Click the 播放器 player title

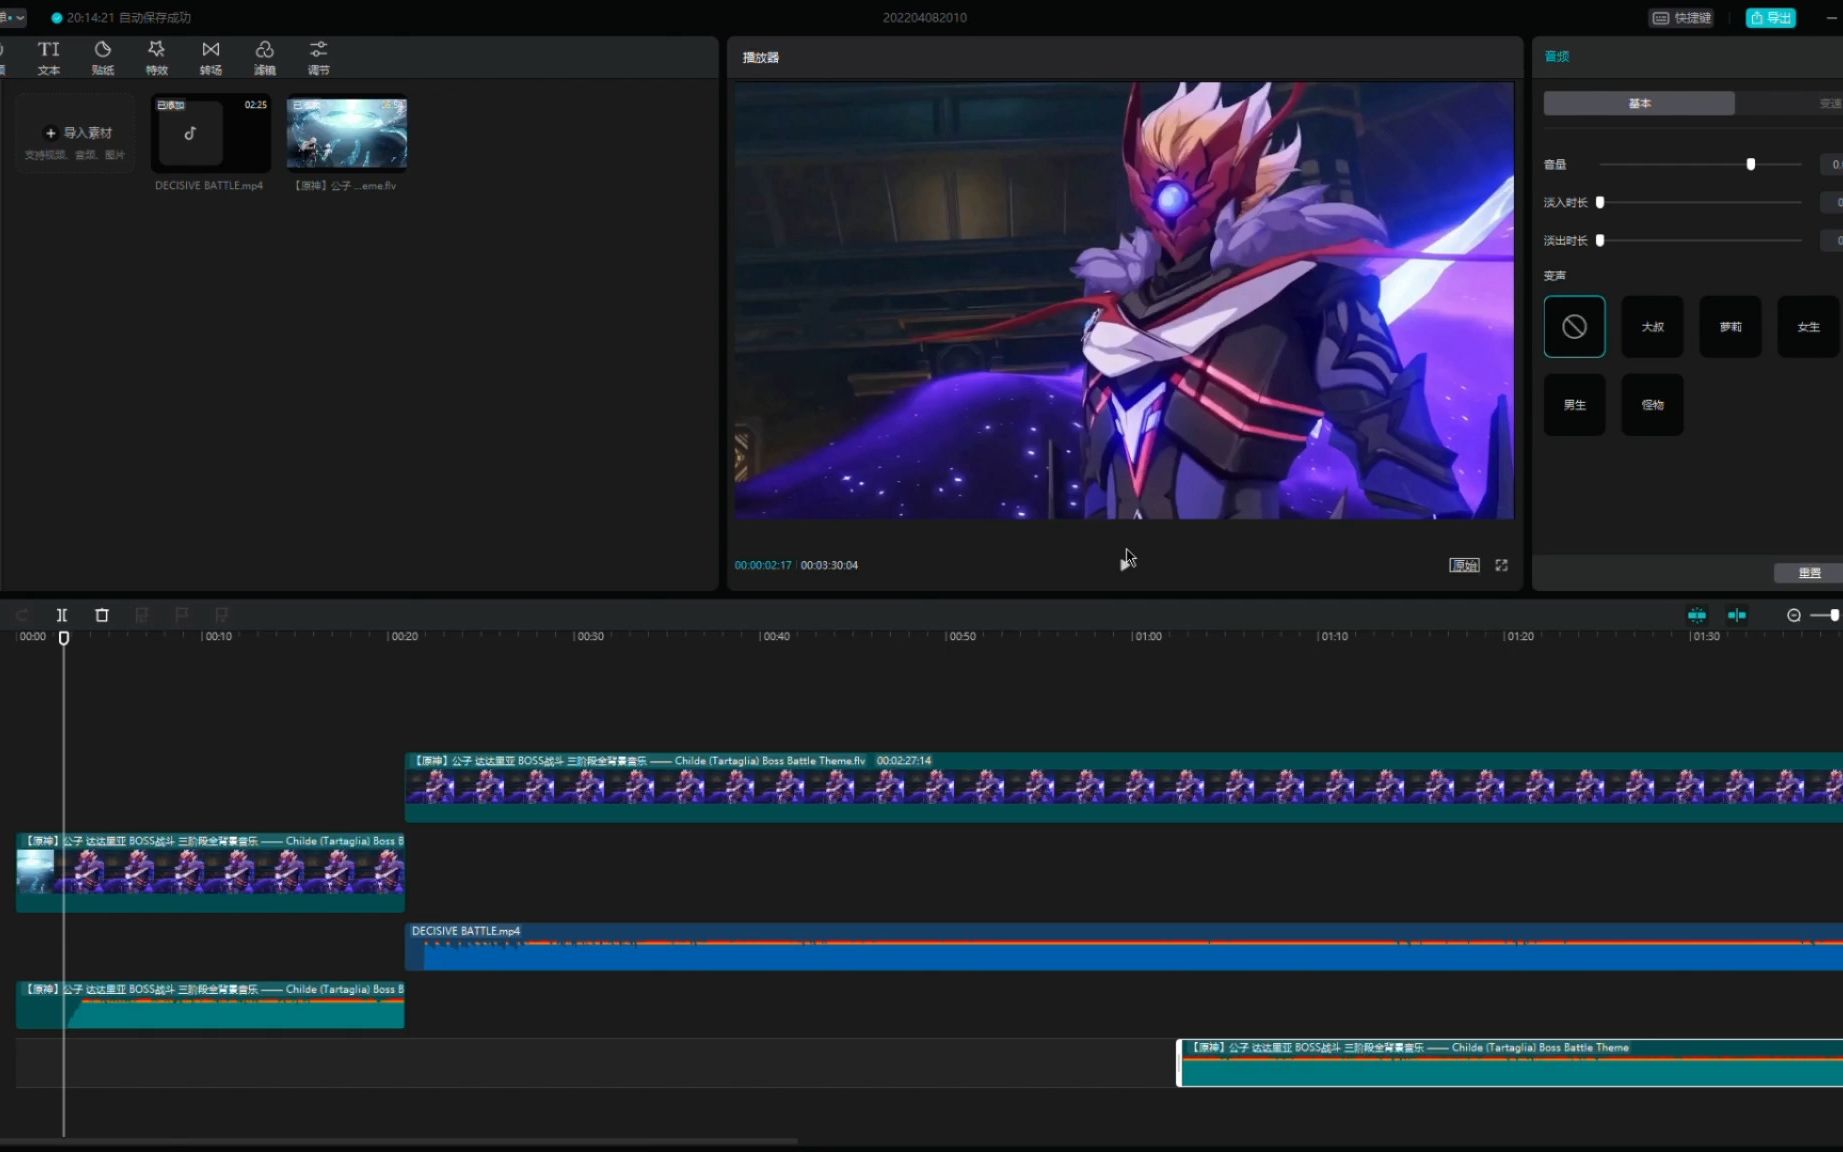click(x=760, y=57)
